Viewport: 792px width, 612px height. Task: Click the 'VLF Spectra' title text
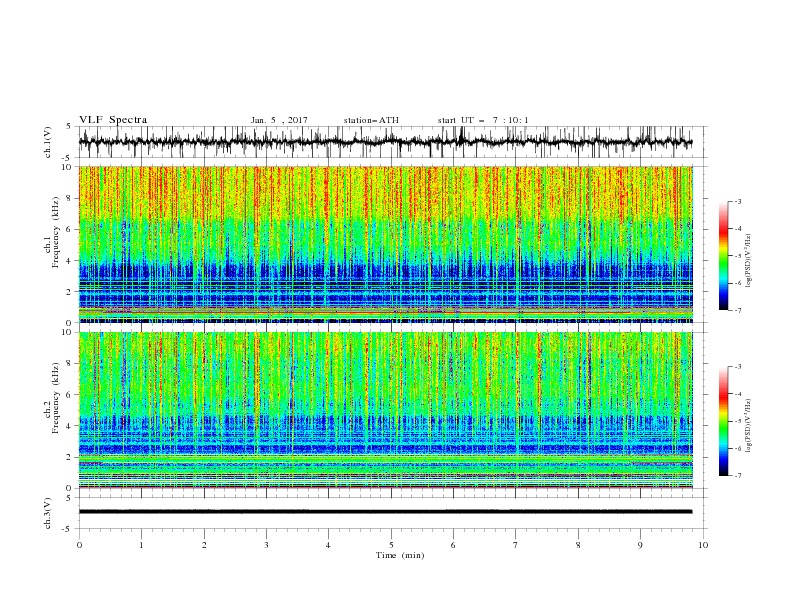(x=113, y=120)
